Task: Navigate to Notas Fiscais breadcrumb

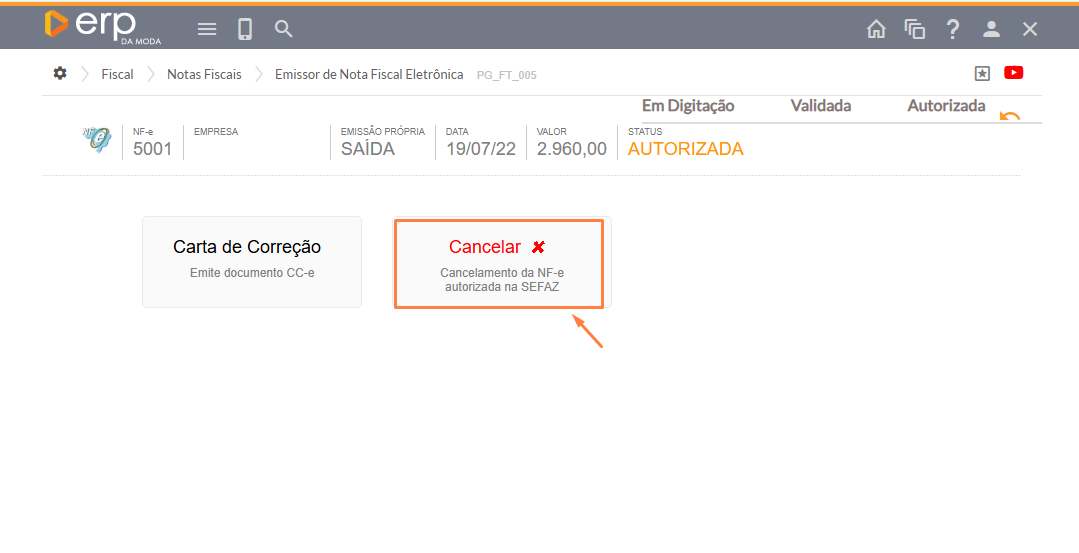Action: coord(204,74)
